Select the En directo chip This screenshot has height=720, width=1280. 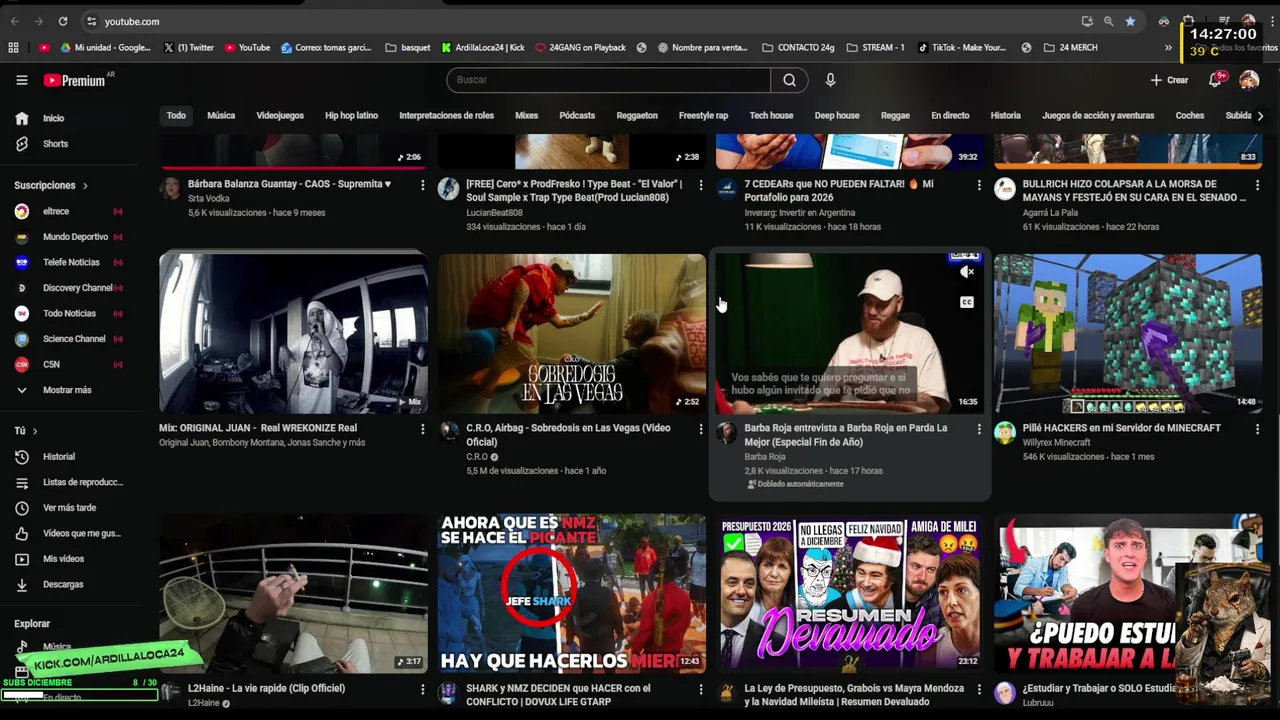950,116
